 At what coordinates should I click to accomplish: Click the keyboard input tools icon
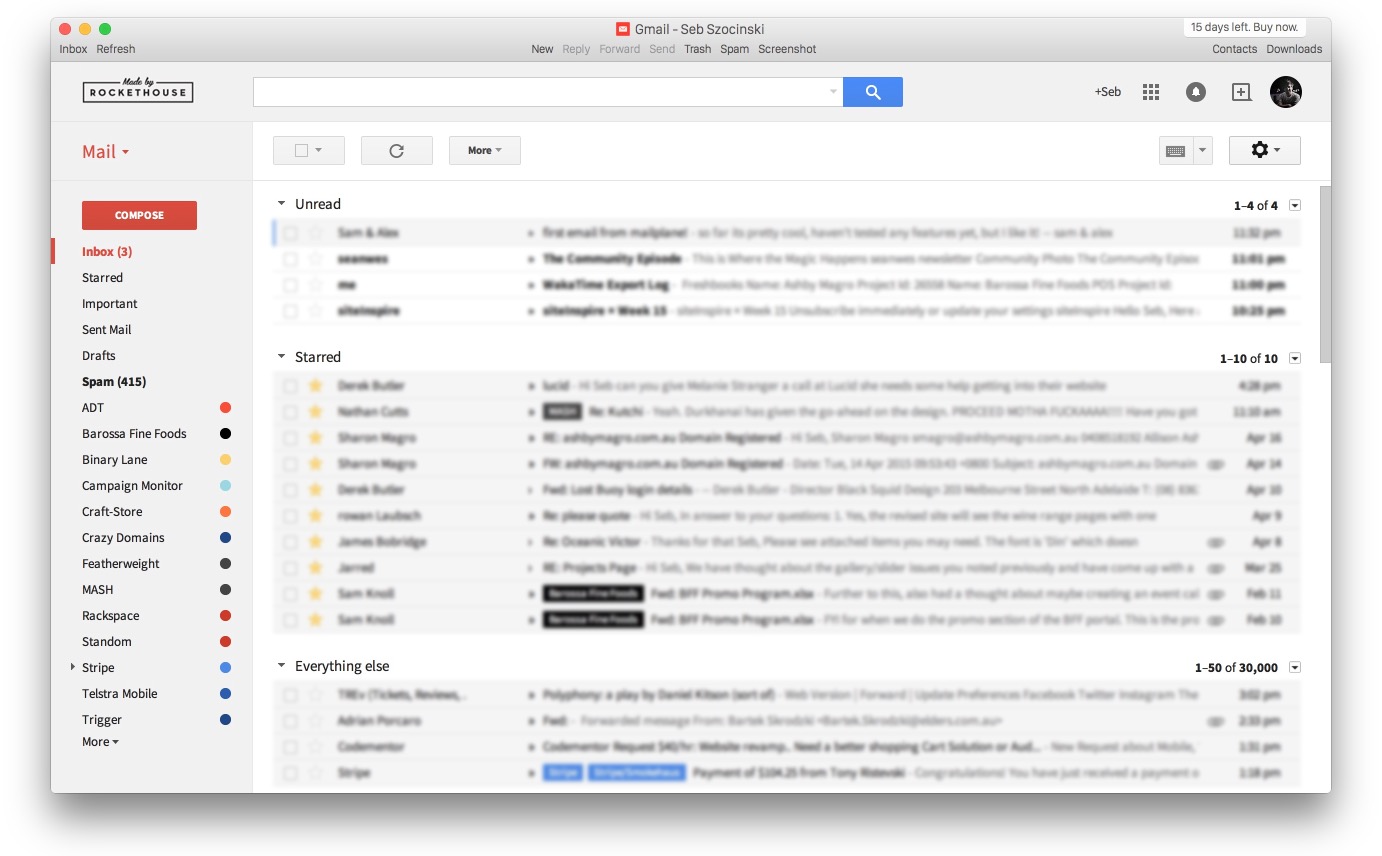point(1176,151)
